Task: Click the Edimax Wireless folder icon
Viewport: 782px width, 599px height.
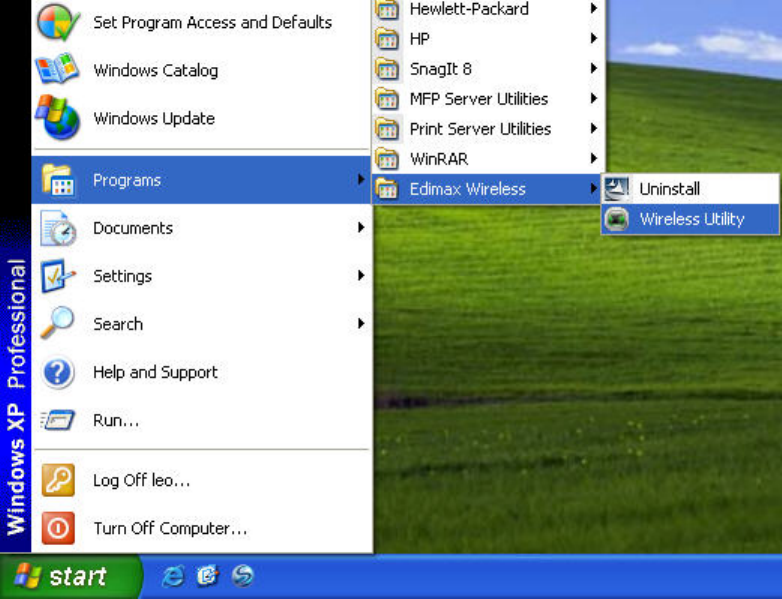Action: [387, 189]
